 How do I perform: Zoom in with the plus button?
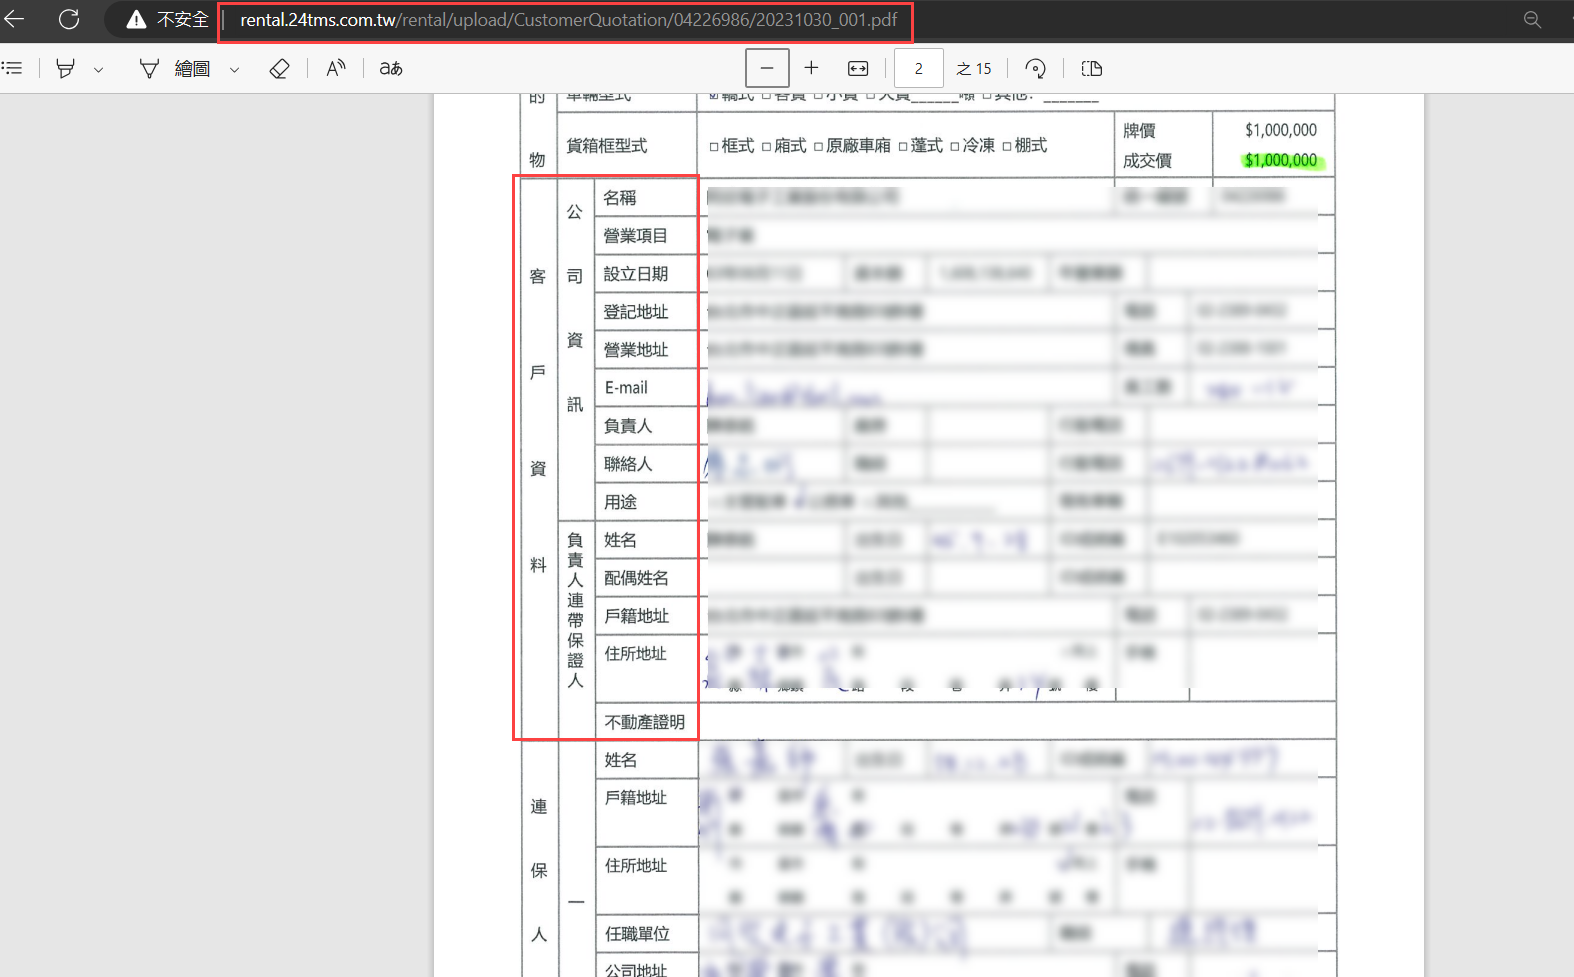[x=811, y=68]
